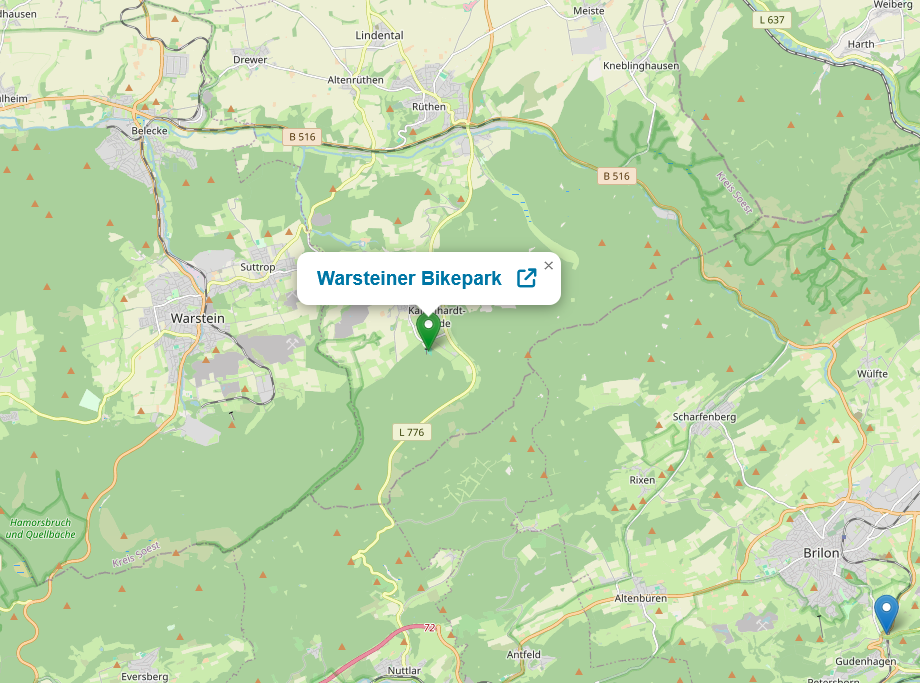Click the Rixen village label

[642, 480]
